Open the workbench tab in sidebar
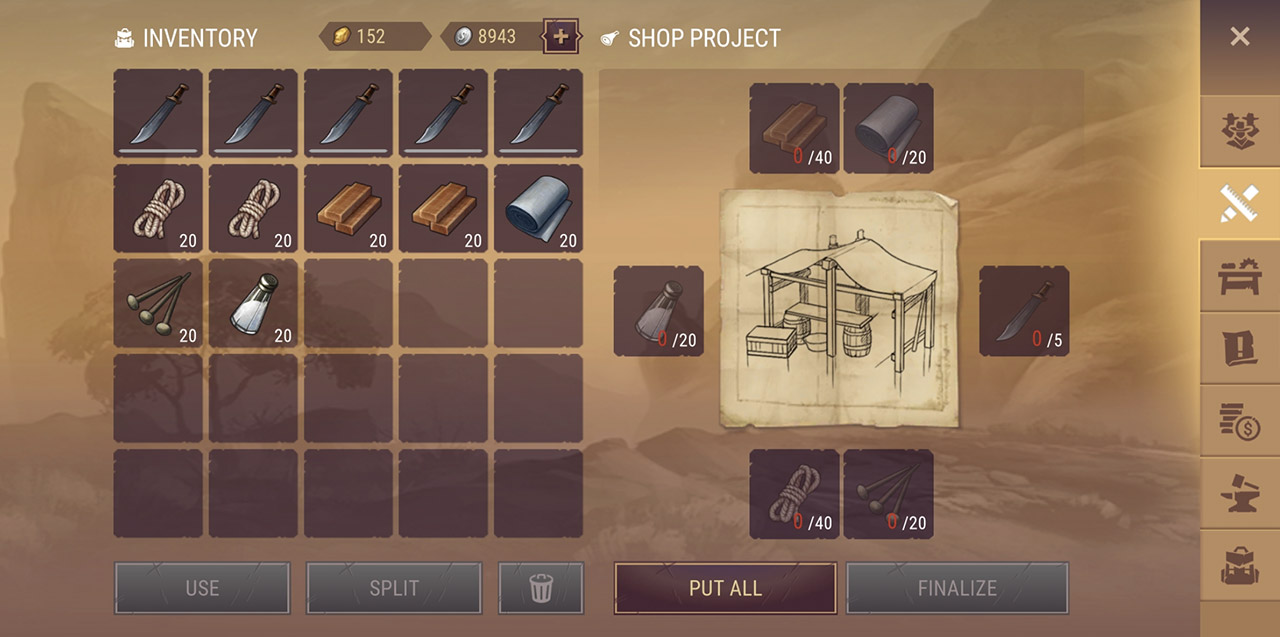 click(x=1240, y=276)
